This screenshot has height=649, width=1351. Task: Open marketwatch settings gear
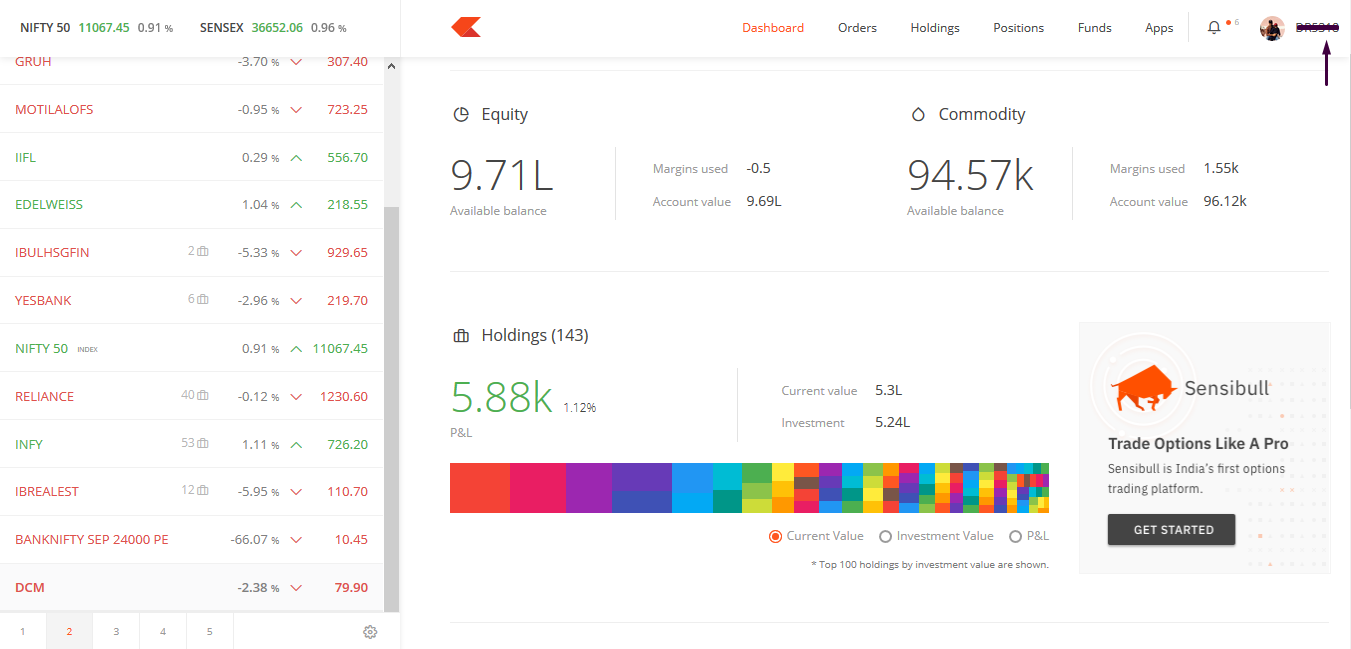370,632
